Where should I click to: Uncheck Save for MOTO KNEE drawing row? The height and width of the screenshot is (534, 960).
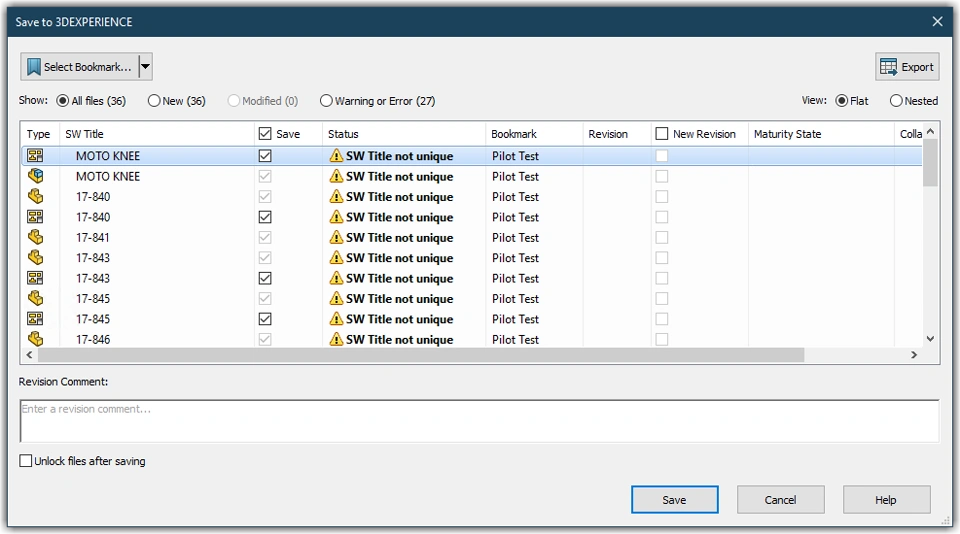(265, 156)
